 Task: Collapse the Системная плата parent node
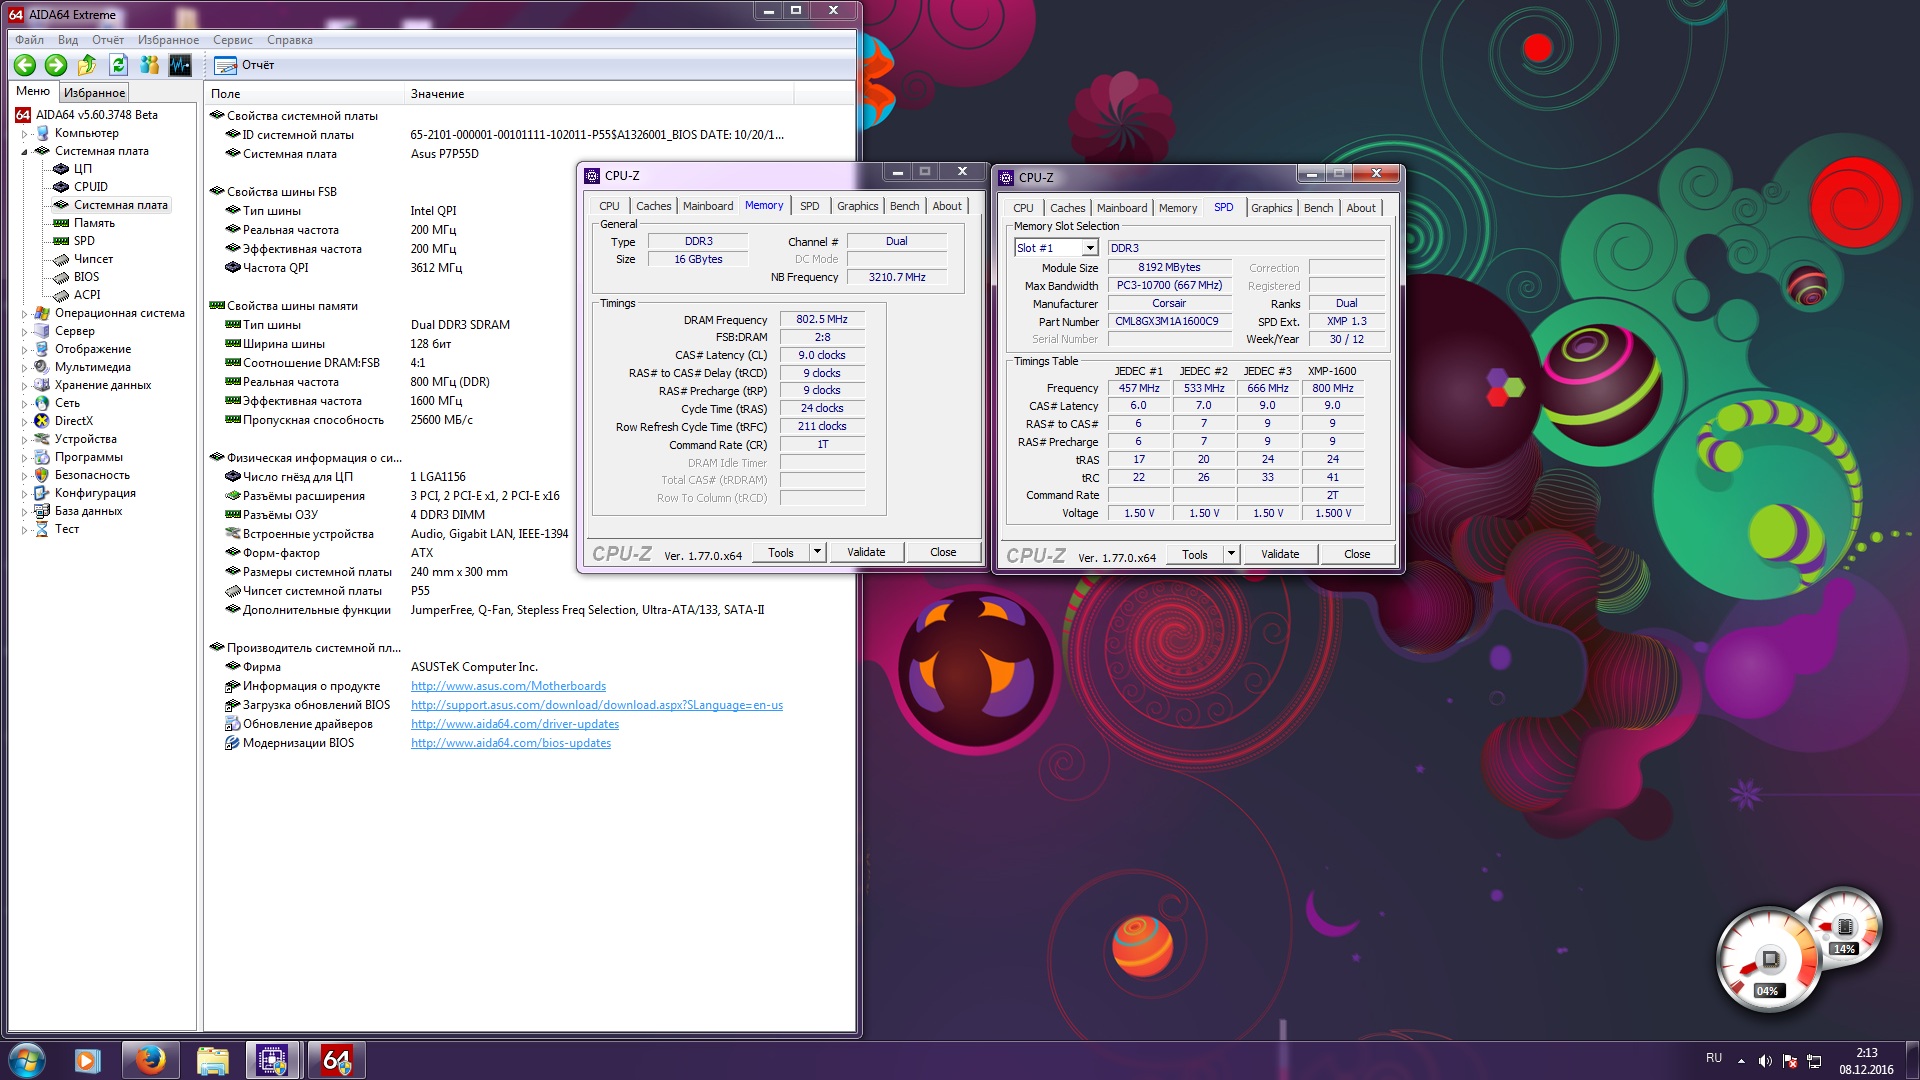pyautogui.click(x=25, y=152)
